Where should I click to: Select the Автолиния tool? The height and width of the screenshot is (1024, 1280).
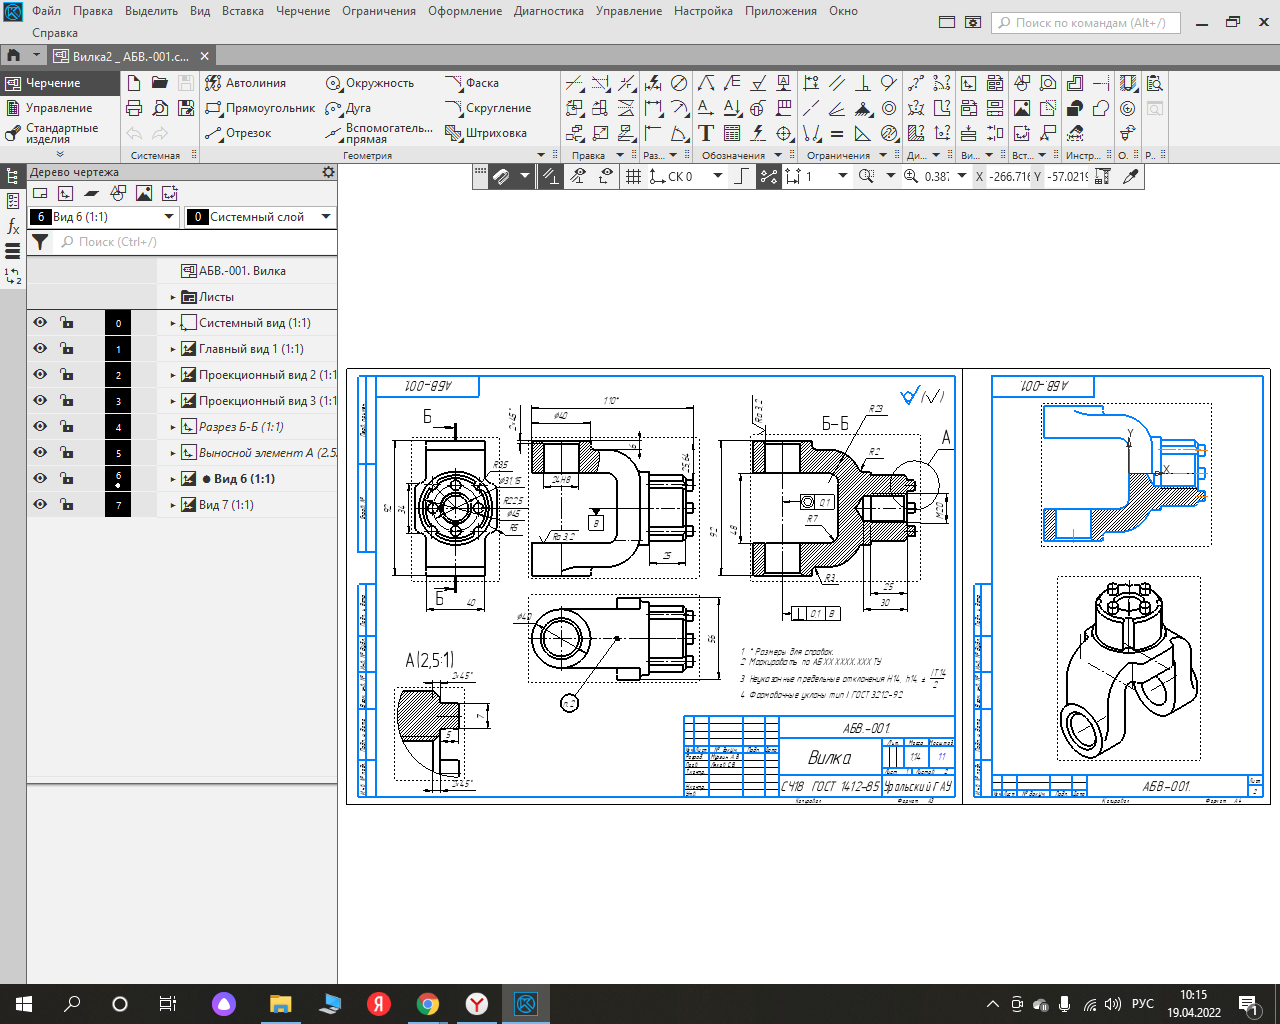tap(246, 83)
